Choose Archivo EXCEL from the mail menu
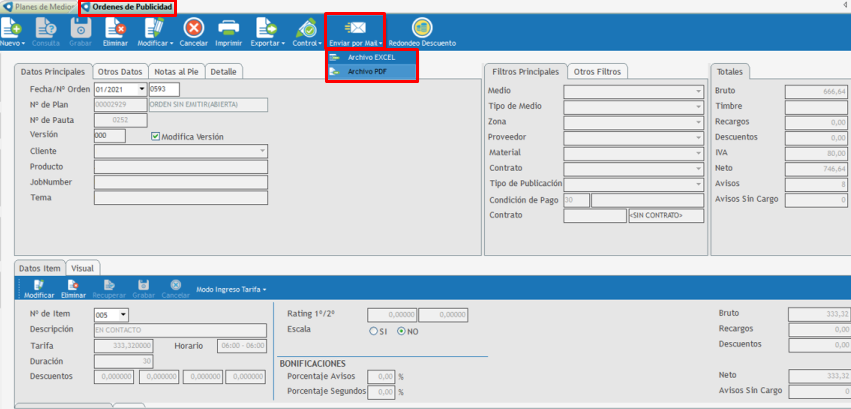851x409 pixels. coord(371,58)
